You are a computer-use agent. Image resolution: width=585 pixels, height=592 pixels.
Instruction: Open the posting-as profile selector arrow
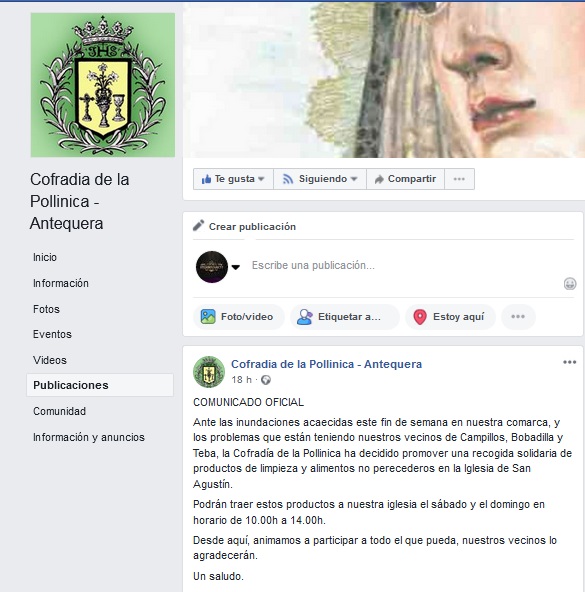click(x=236, y=267)
